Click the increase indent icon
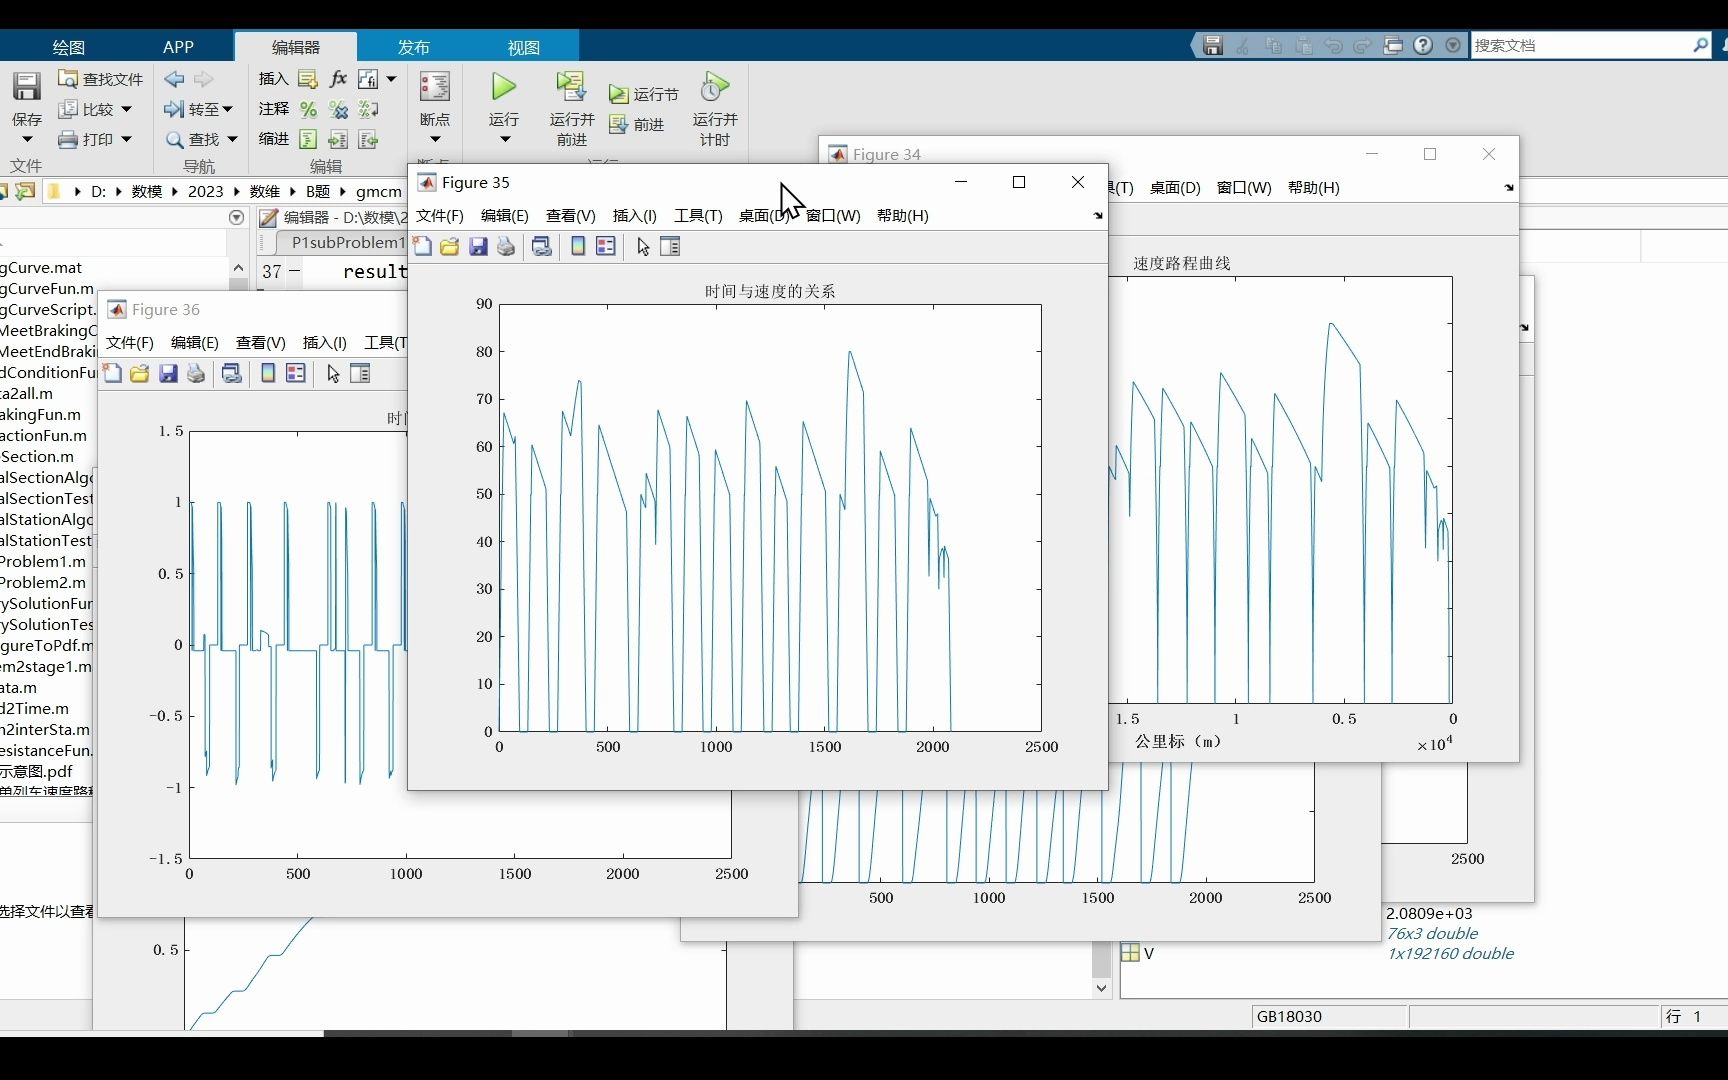Viewport: 1728px width, 1080px height. (339, 139)
